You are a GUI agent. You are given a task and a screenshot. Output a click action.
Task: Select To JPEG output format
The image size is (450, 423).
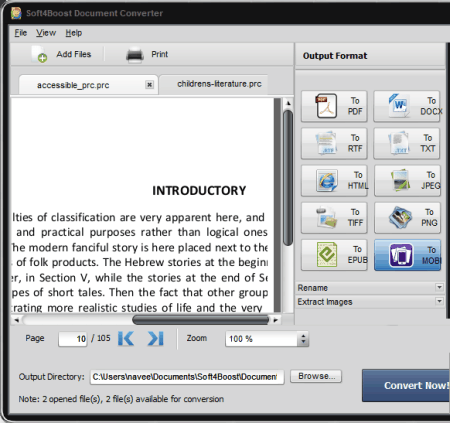407,180
